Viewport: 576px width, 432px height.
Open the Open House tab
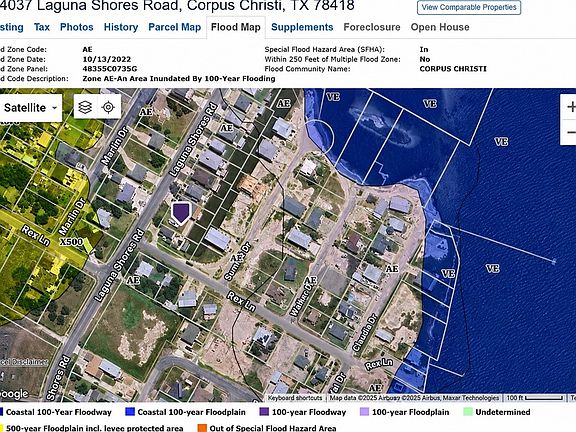[440, 27]
